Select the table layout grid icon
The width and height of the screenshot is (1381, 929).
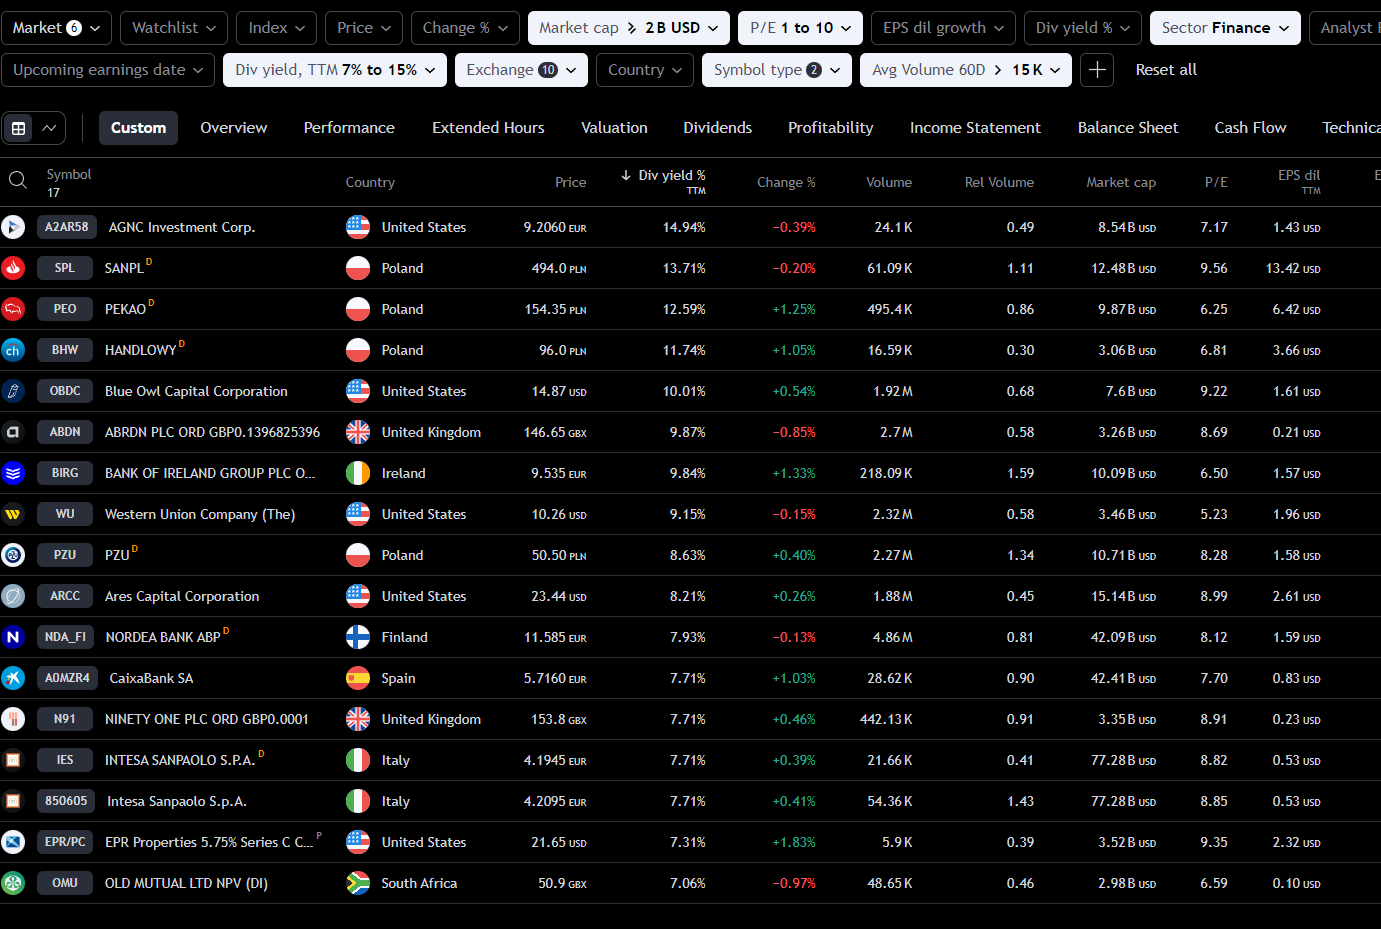[x=18, y=128]
